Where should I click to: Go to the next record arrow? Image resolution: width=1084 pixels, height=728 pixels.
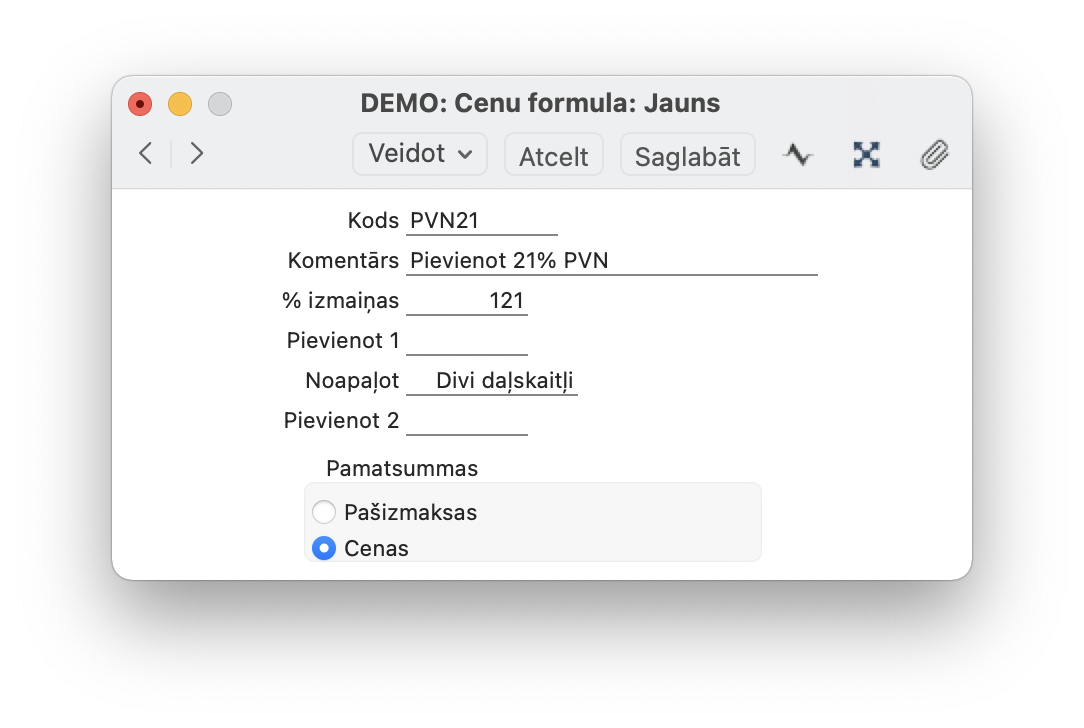click(x=197, y=153)
